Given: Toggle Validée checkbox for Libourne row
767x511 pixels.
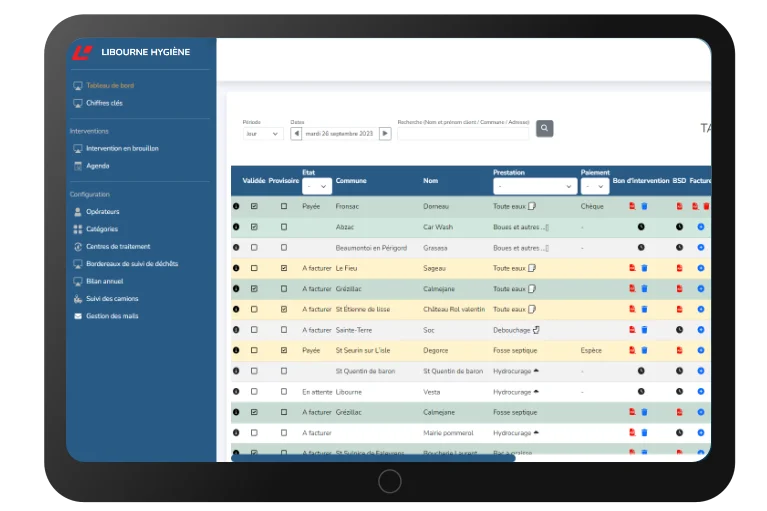Looking at the screenshot, I should [x=254, y=392].
